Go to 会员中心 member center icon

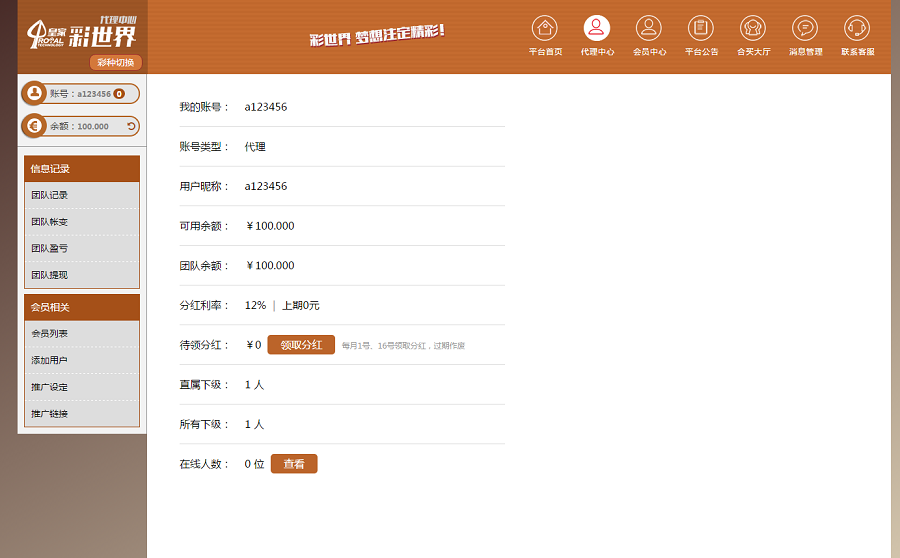pos(649,28)
